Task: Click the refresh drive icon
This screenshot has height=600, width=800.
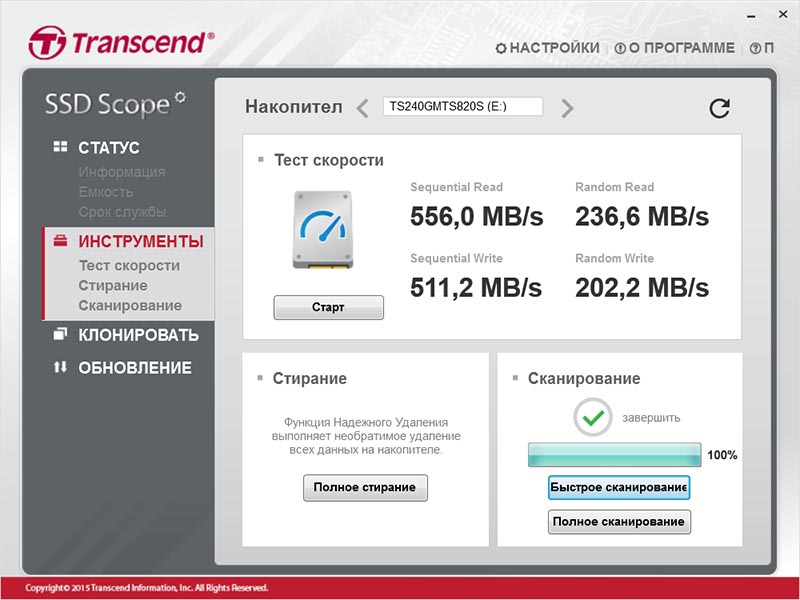Action: (719, 108)
